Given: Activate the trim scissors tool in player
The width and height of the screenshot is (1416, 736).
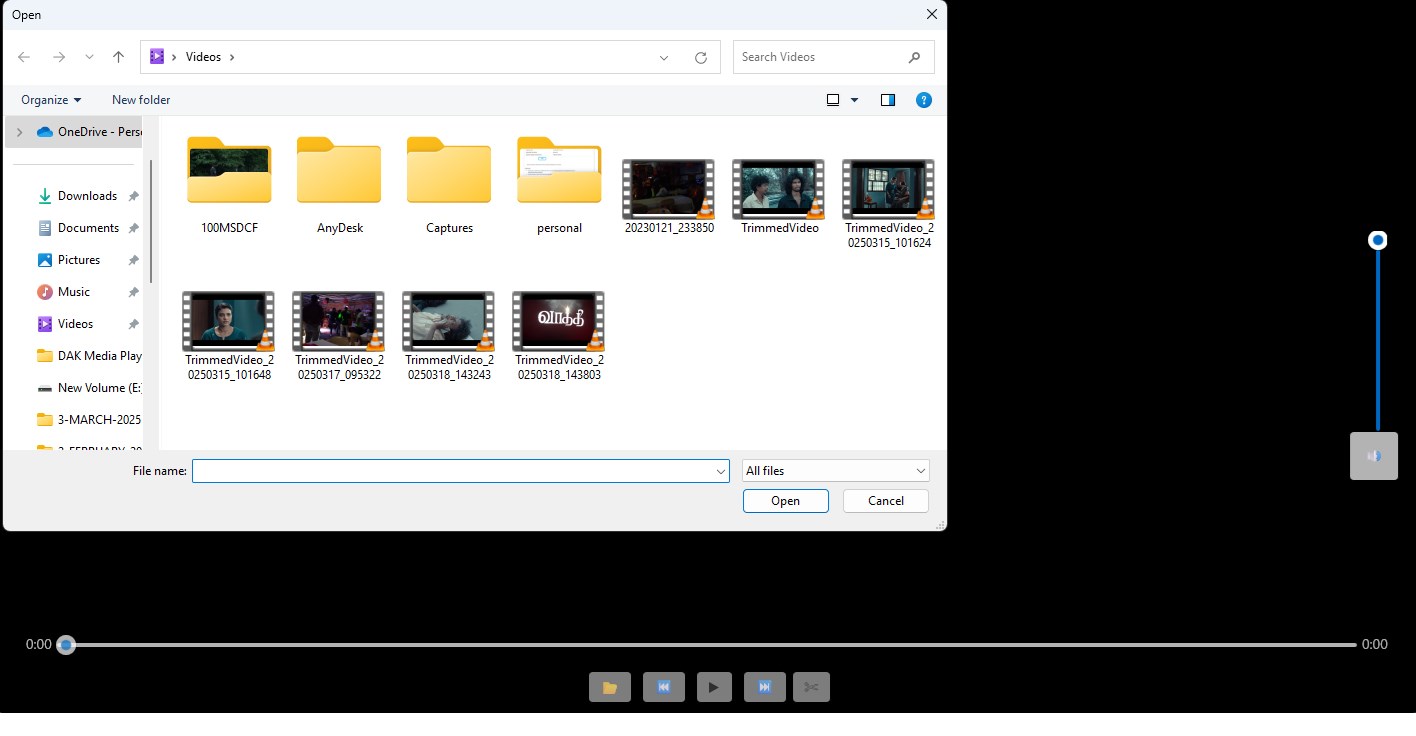Looking at the screenshot, I should 812,687.
